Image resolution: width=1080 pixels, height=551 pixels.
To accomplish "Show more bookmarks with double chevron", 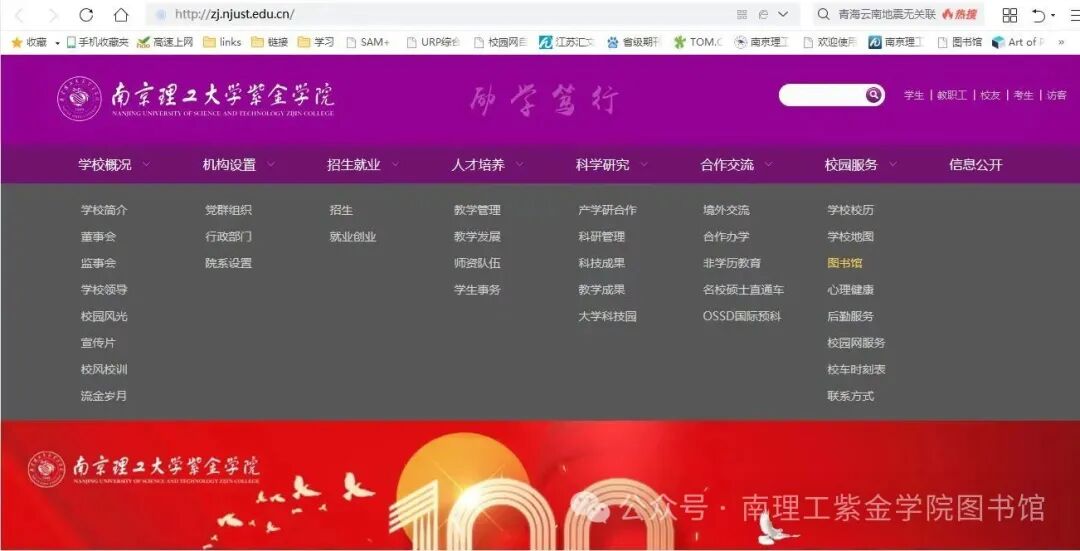I will pyautogui.click(x=1061, y=43).
